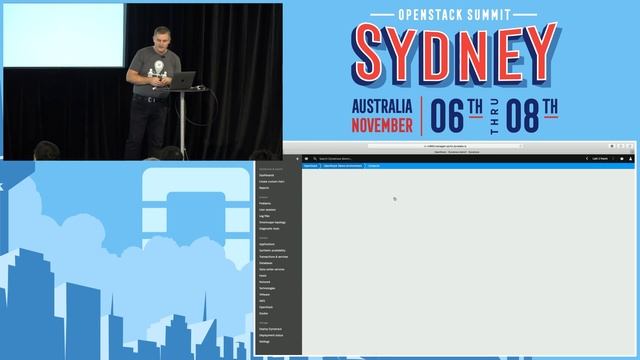This screenshot has width=640, height=360.
Task: Click the last breadcrumb item
Action: click(373, 166)
